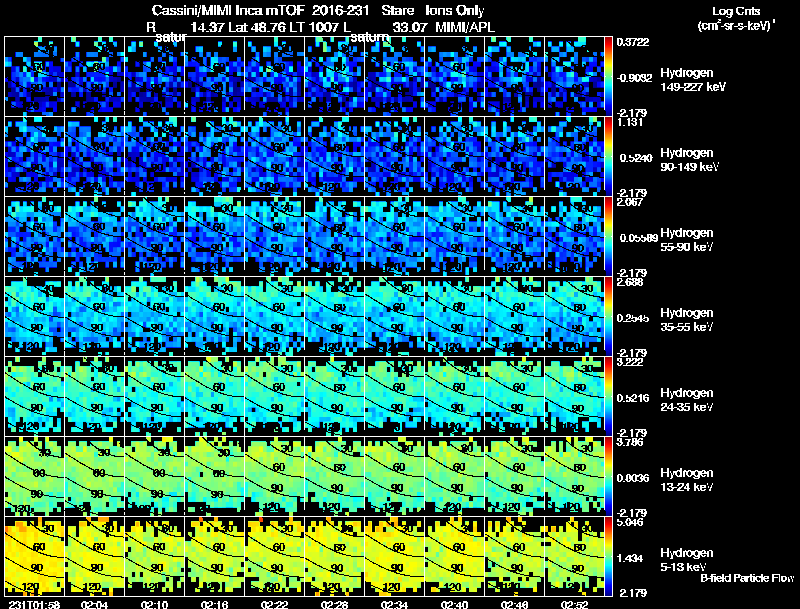Click the MIMI/APL credit text
800x609 pixels.
[x=465, y=27]
